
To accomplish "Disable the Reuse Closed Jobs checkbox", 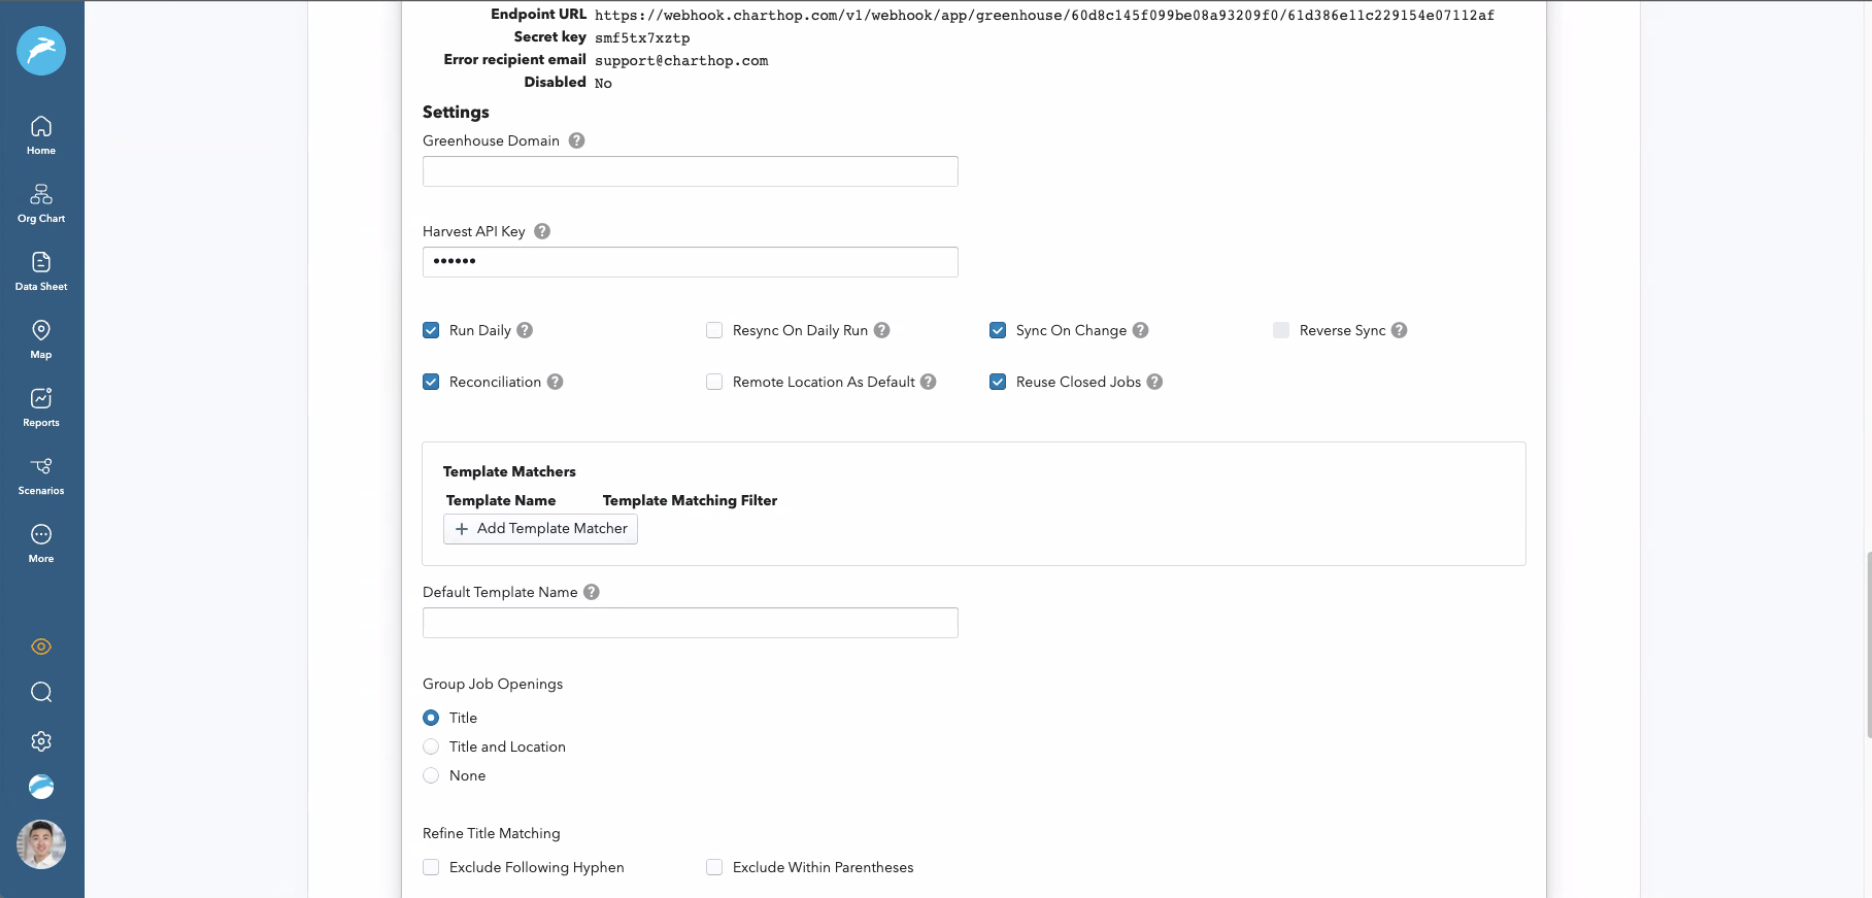I will (997, 382).
